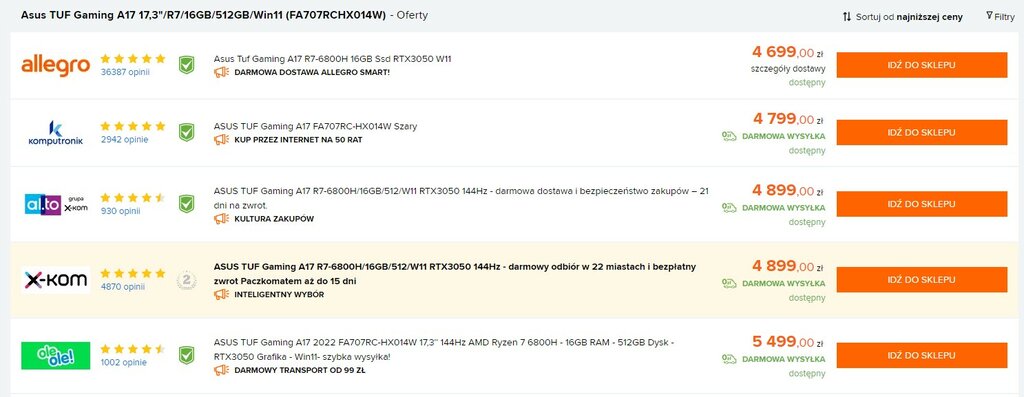Click x-kom five-star rating
The height and width of the screenshot is (397, 1024).
133,273
